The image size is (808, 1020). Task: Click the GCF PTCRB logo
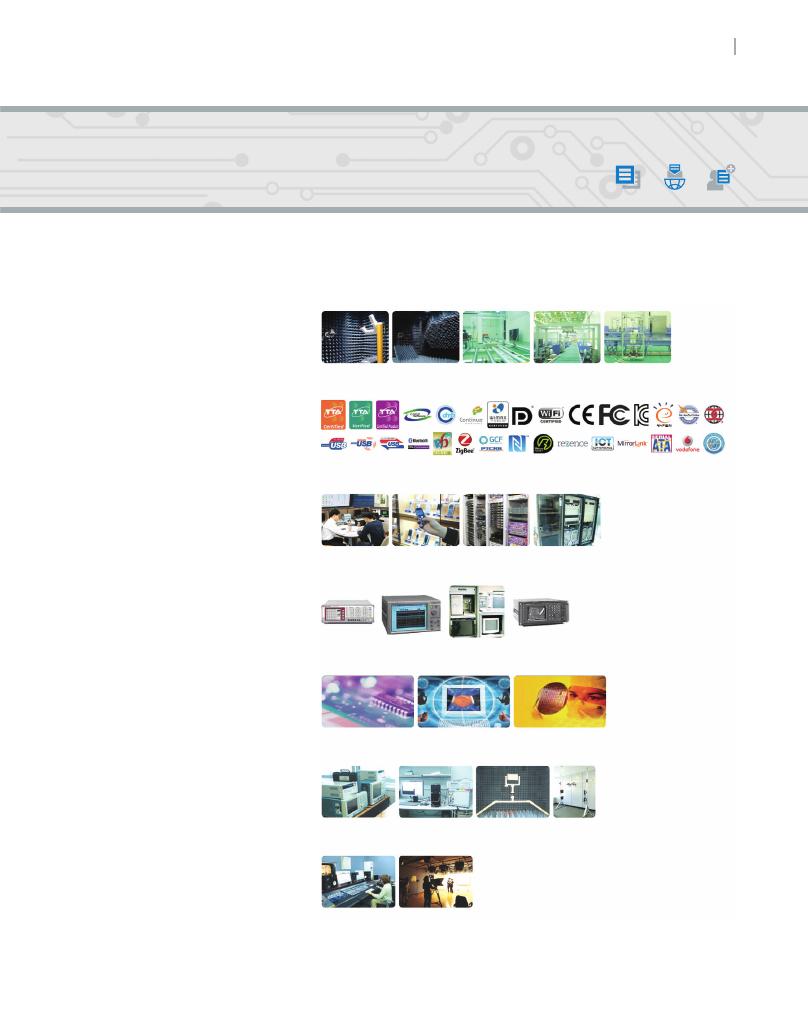click(491, 444)
